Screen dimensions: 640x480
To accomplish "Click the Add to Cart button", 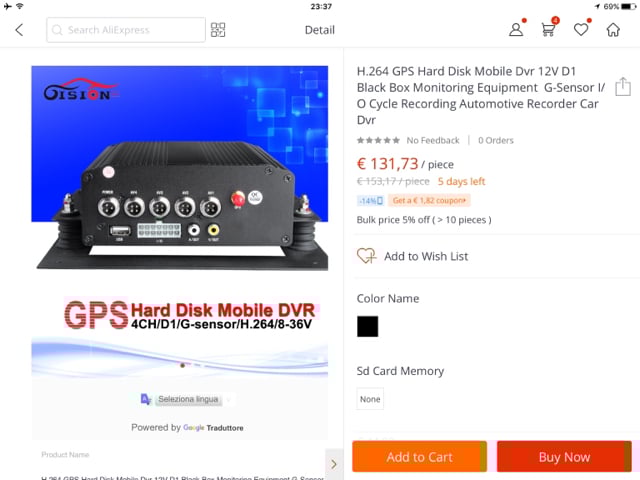I will click(420, 457).
